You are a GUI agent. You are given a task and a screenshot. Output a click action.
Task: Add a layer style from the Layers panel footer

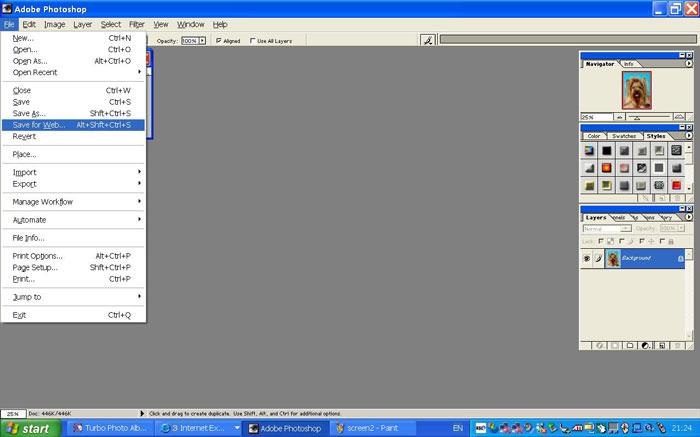click(x=600, y=345)
